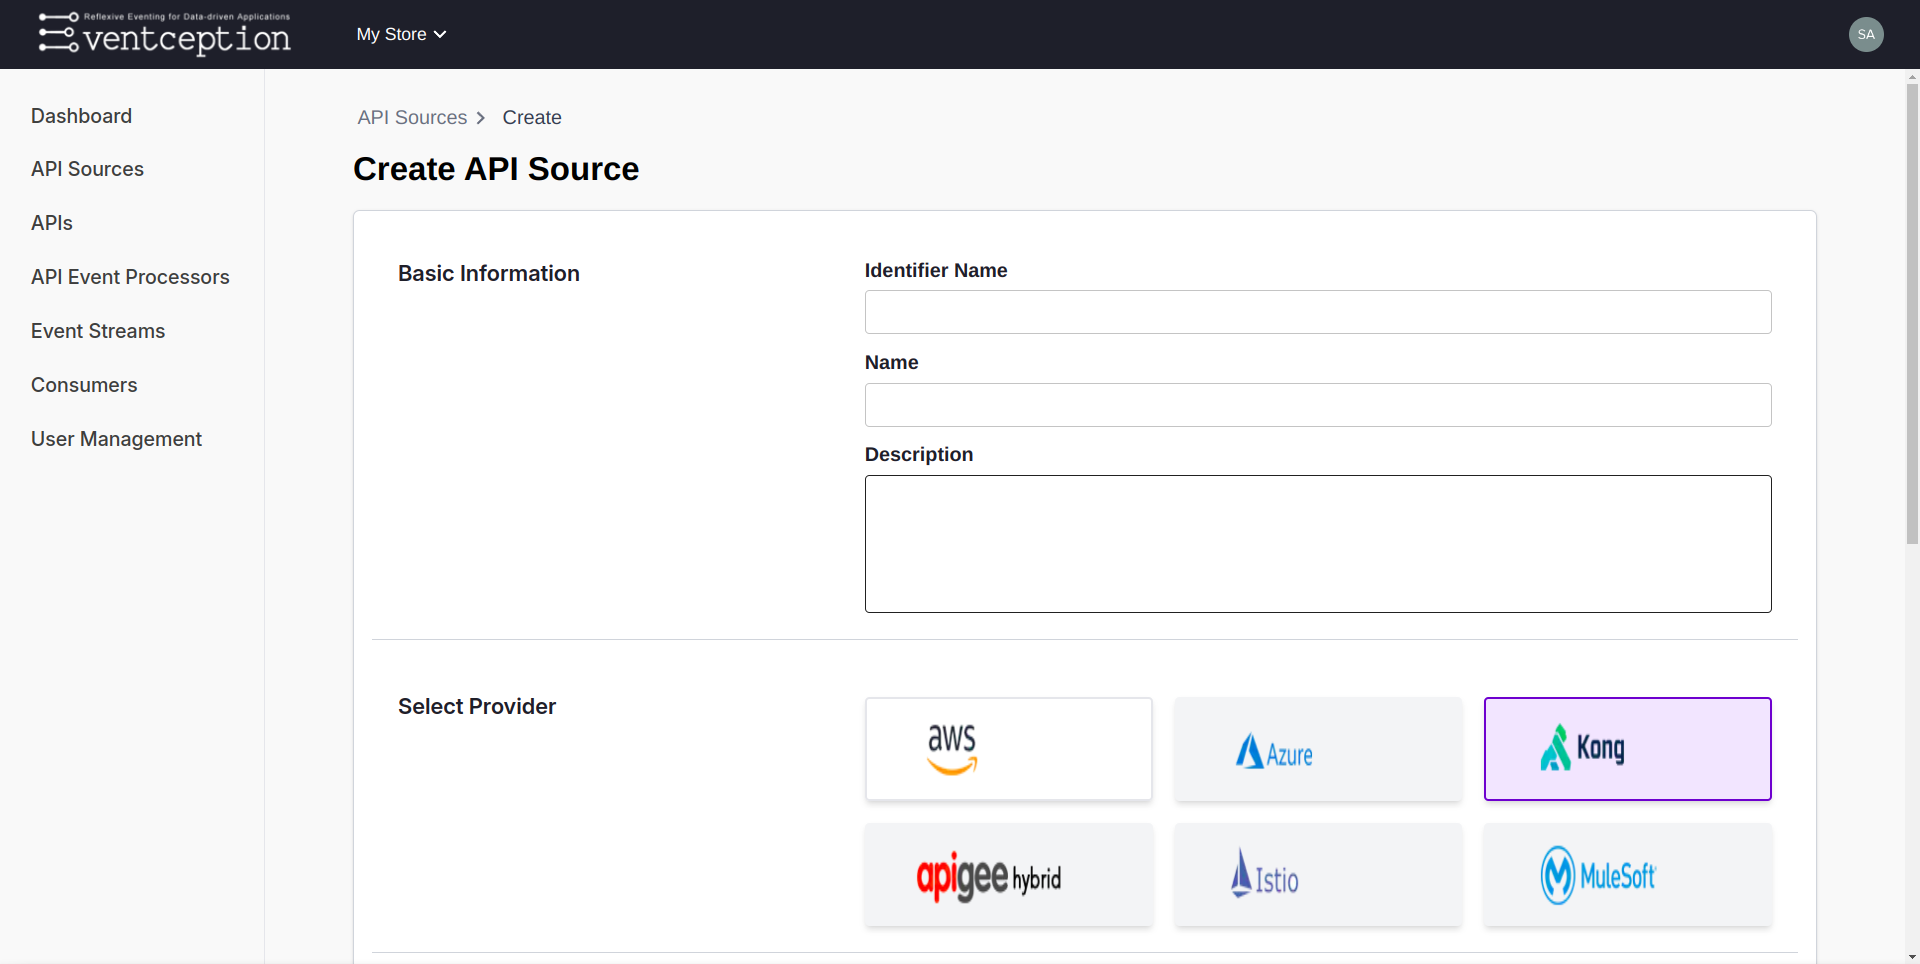The height and width of the screenshot is (964, 1920).
Task: Select the AWS provider card
Action: (1009, 749)
